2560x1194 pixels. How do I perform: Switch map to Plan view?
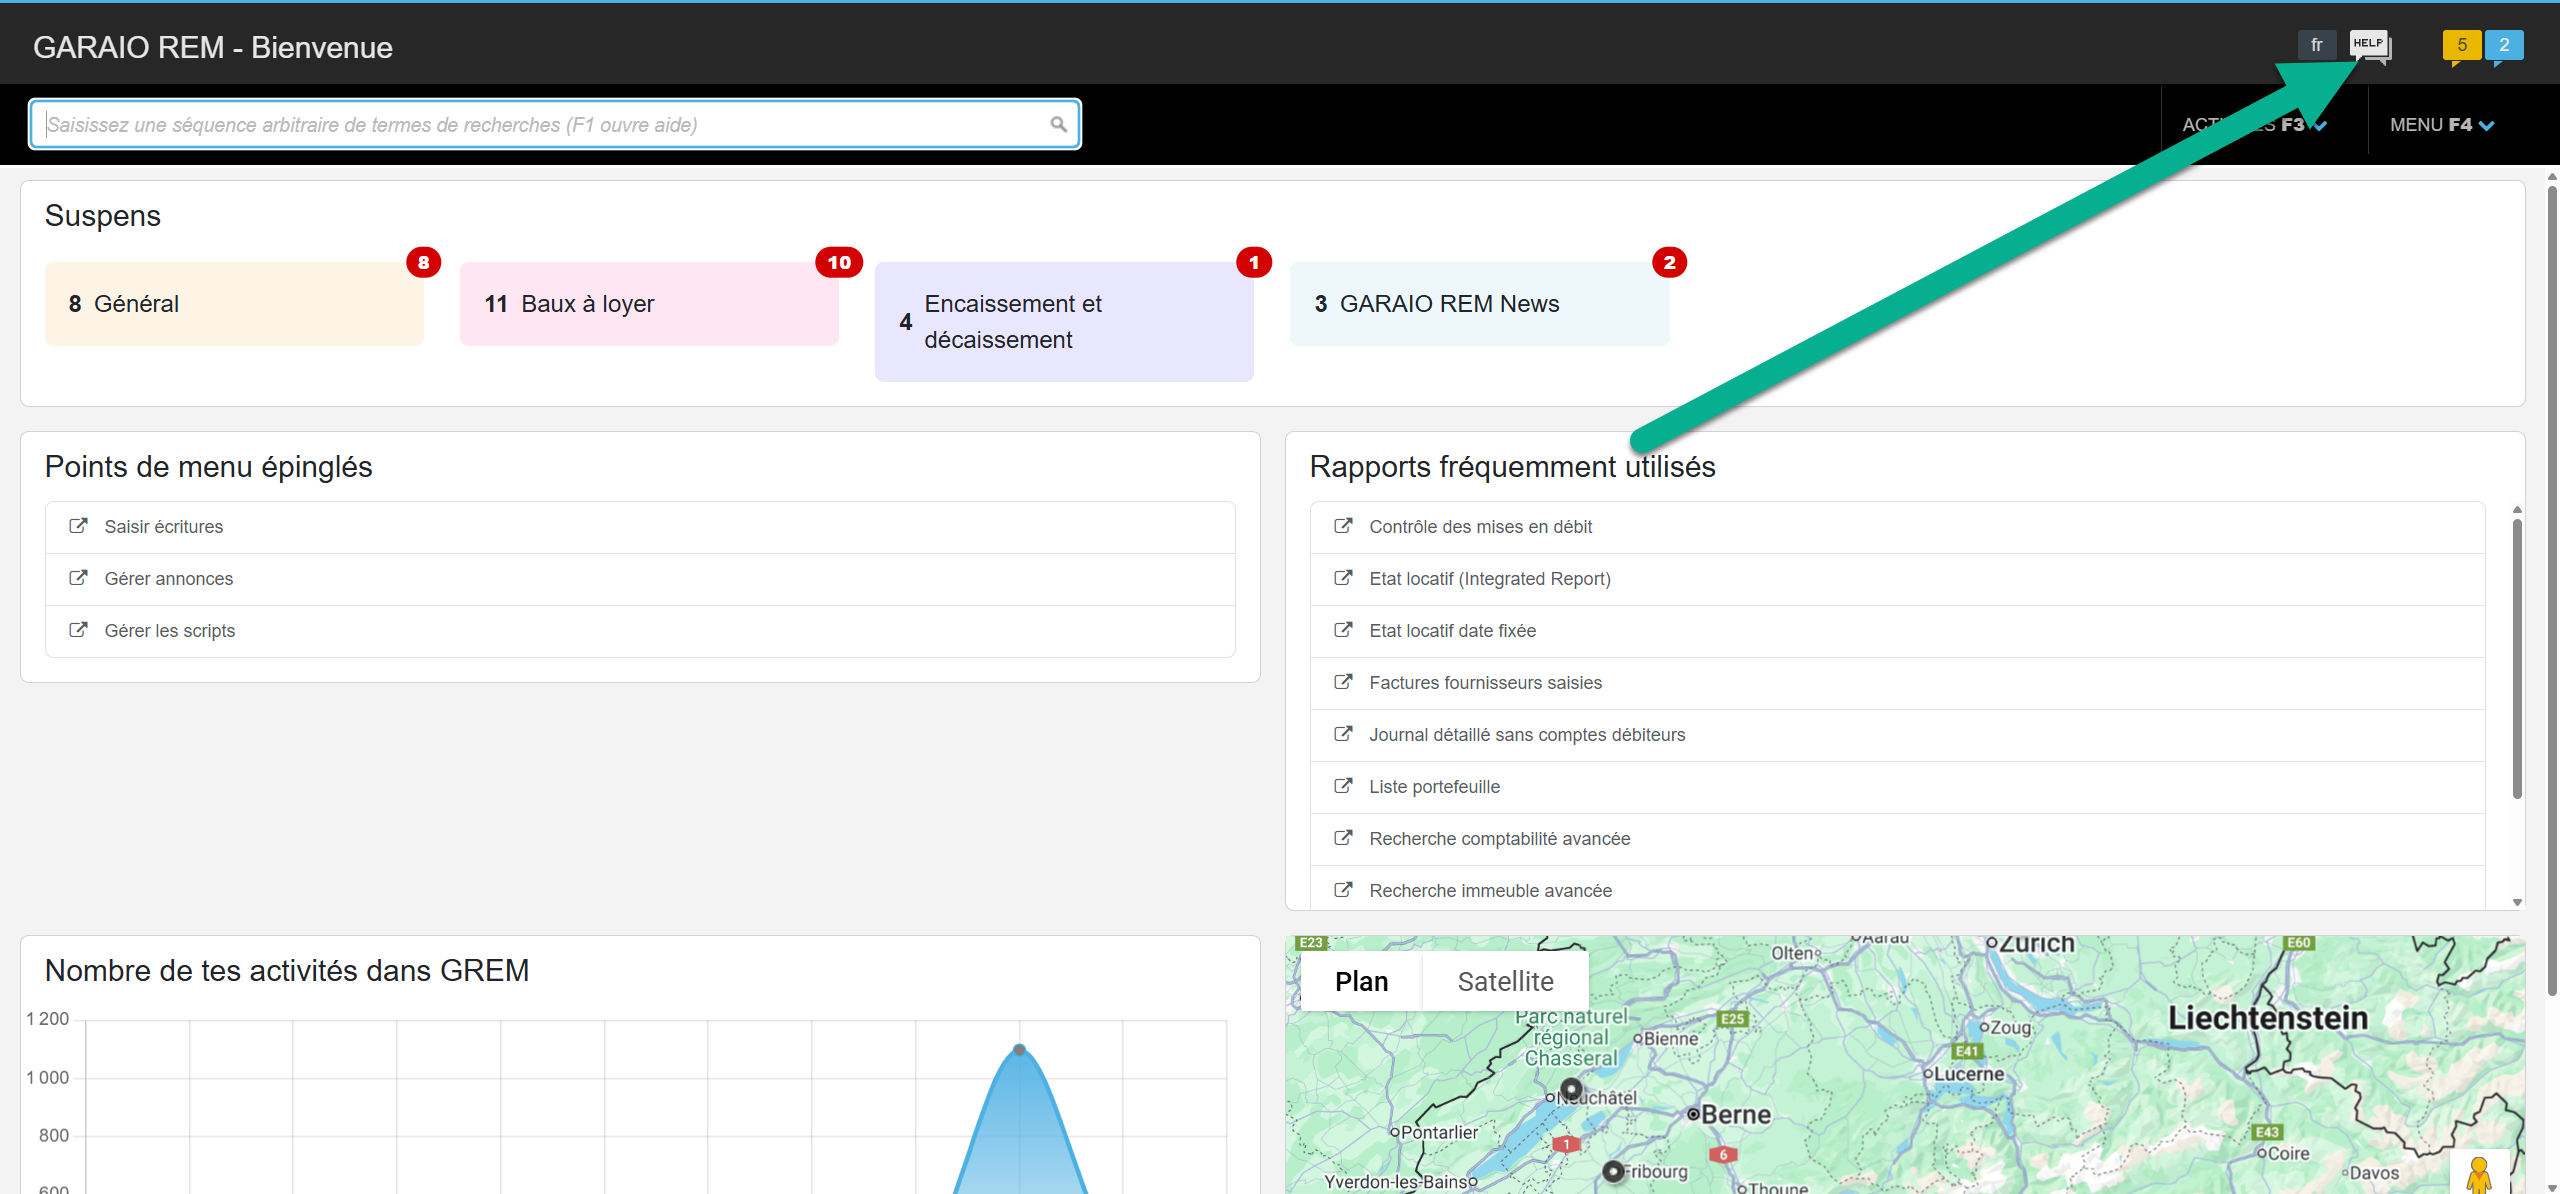pos(1361,981)
